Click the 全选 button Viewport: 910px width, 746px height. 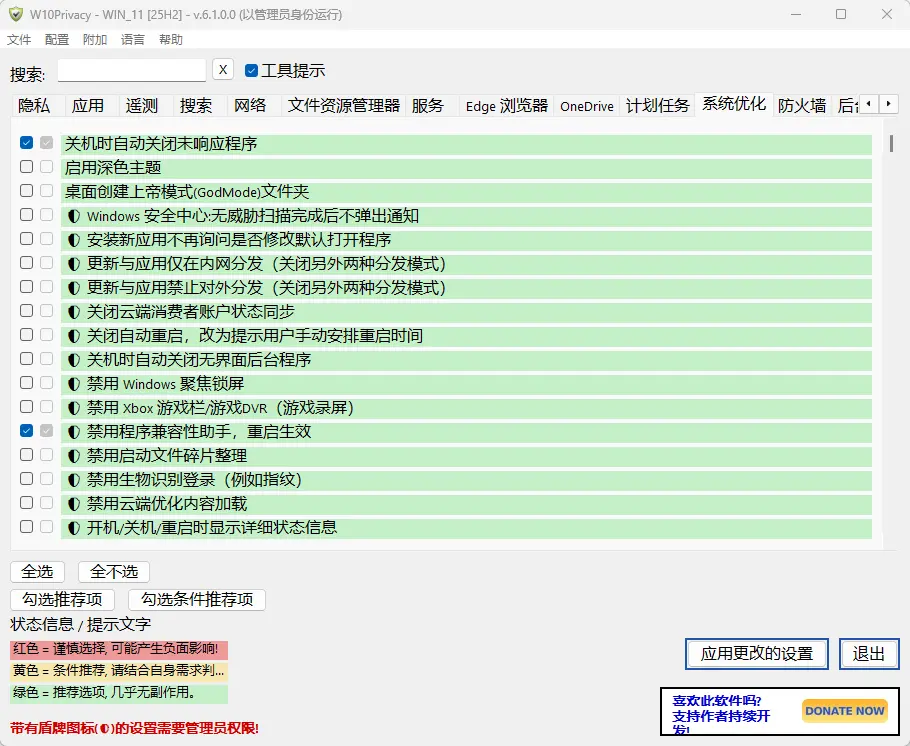tap(37, 572)
